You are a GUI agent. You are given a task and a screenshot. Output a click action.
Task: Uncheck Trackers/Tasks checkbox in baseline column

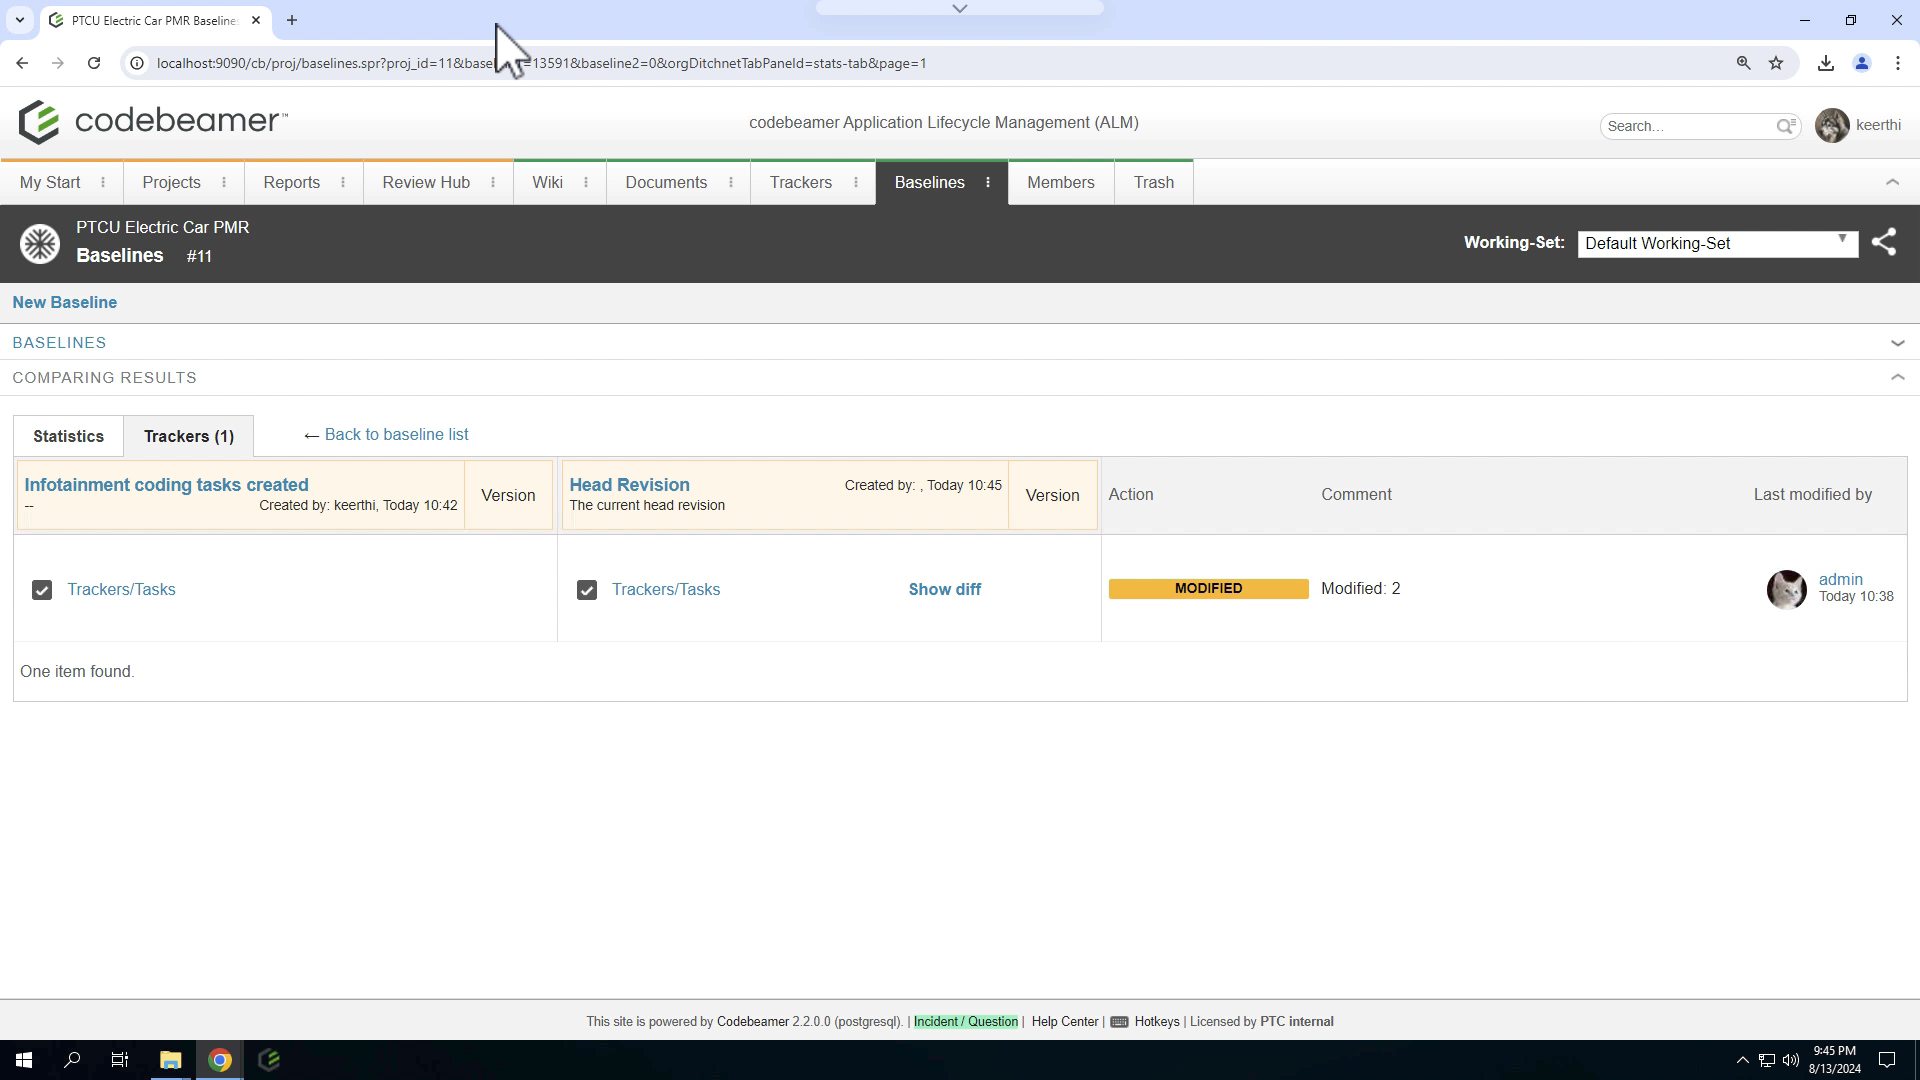pos(42,590)
